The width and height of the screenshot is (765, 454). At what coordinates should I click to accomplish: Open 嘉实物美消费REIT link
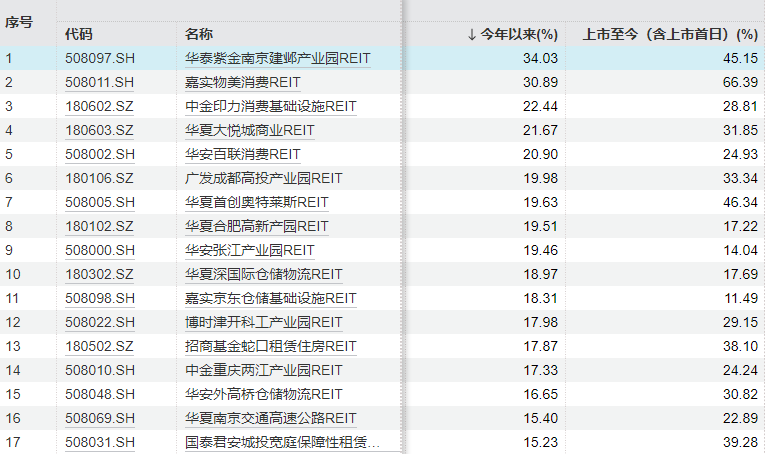pyautogui.click(x=242, y=82)
